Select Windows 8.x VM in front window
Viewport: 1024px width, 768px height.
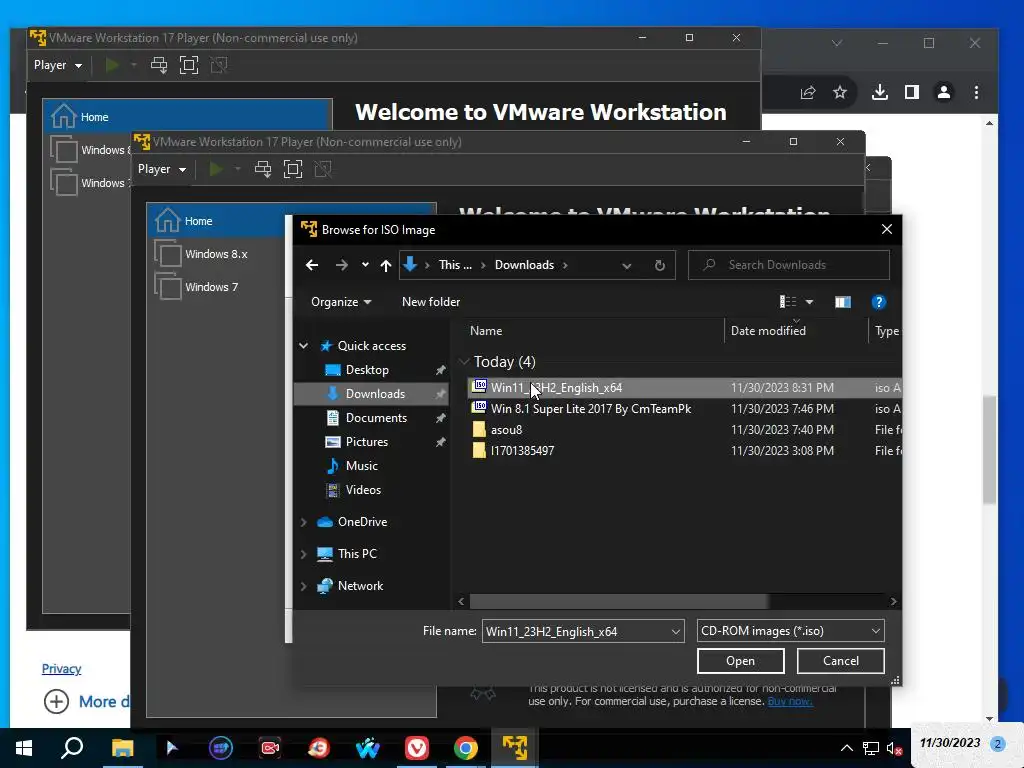(x=216, y=254)
